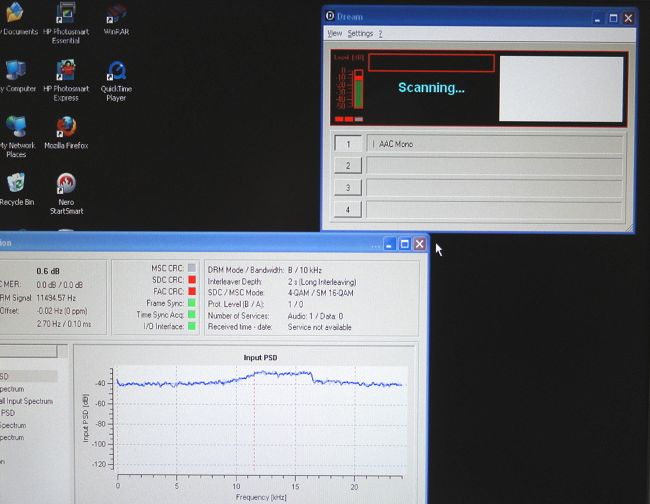Open the WinRAR desktop icon
Image resolution: width=650 pixels, height=504 pixels.
pyautogui.click(x=116, y=19)
